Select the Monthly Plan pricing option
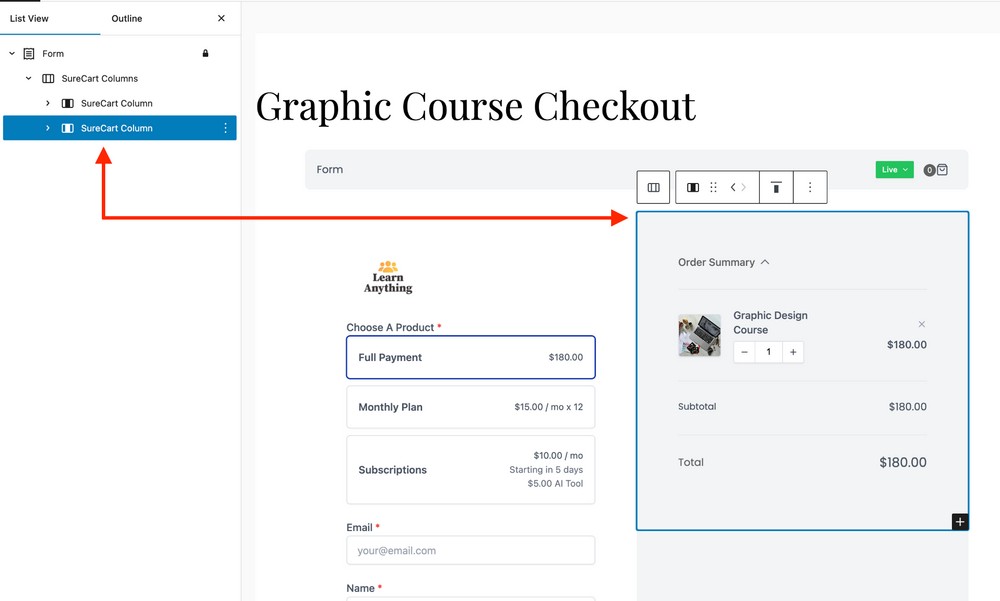 click(x=470, y=407)
